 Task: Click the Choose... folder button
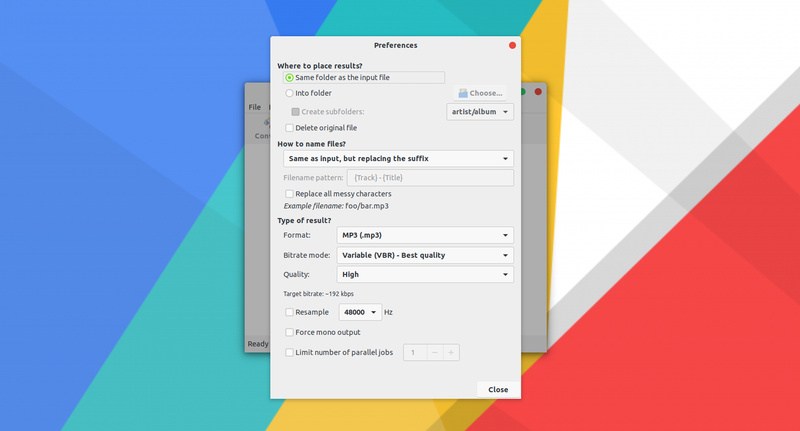pos(480,93)
